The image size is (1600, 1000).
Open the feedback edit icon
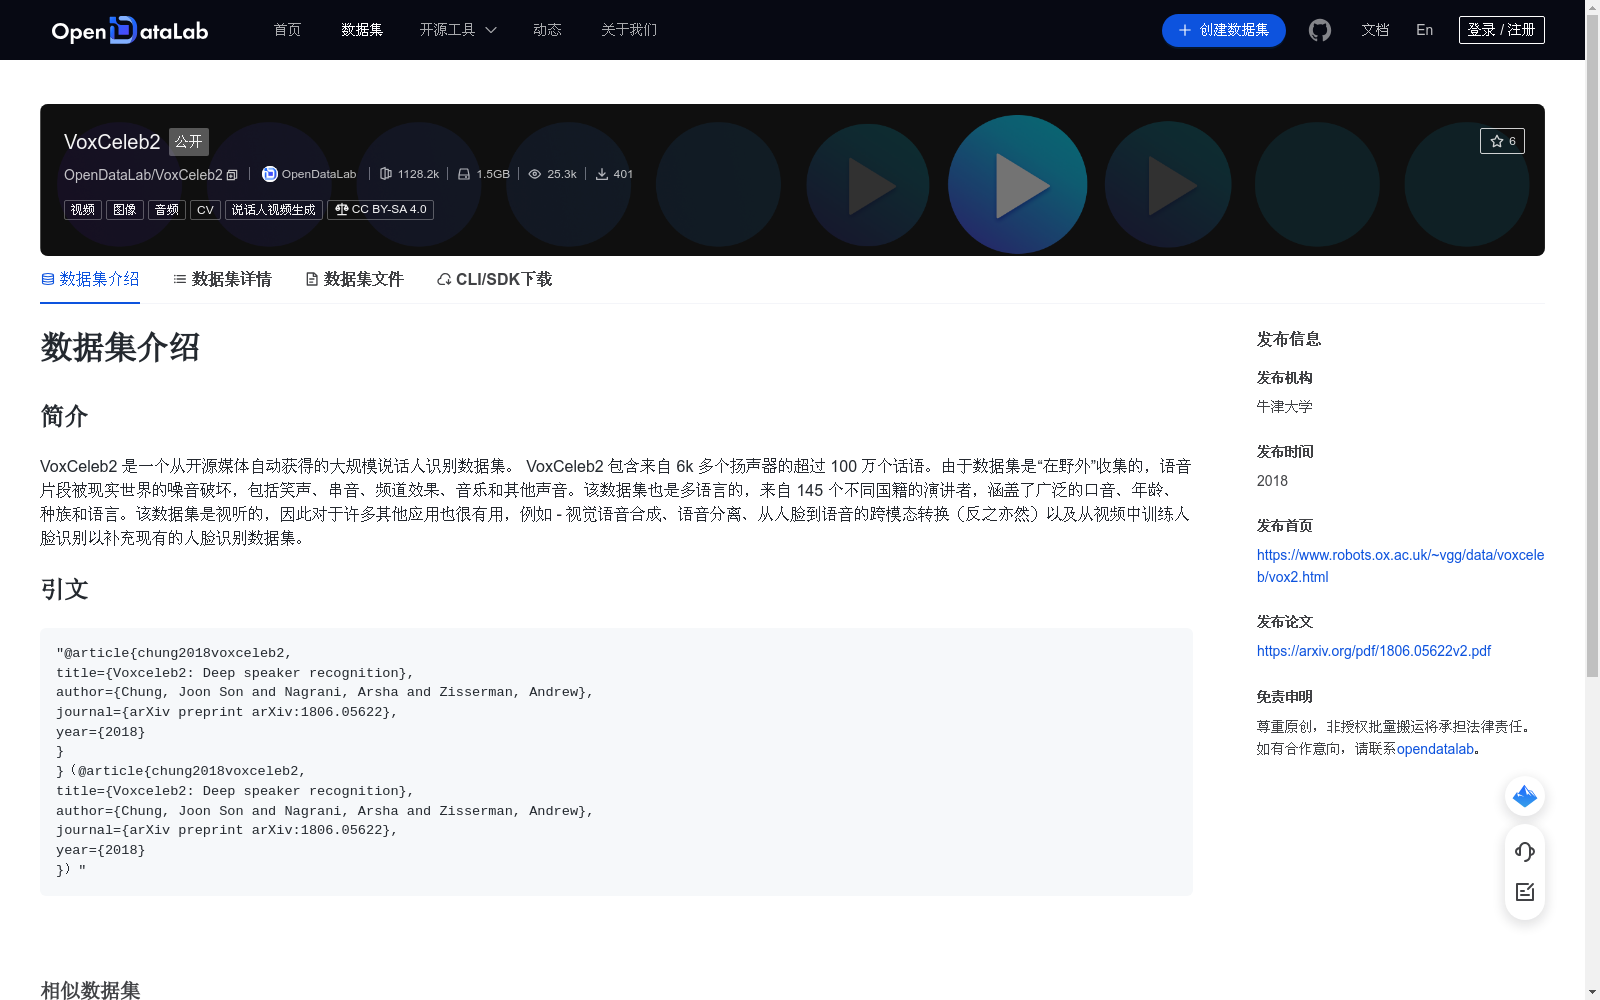(x=1525, y=892)
